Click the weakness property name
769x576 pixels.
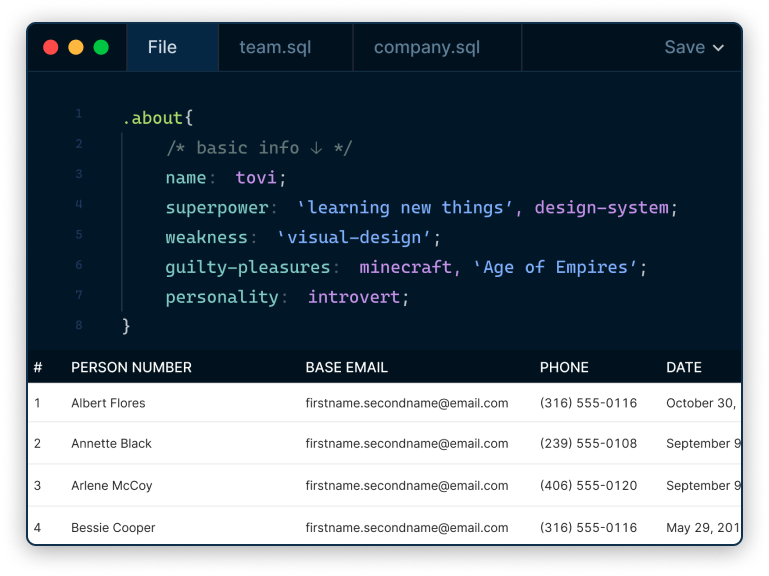206,237
